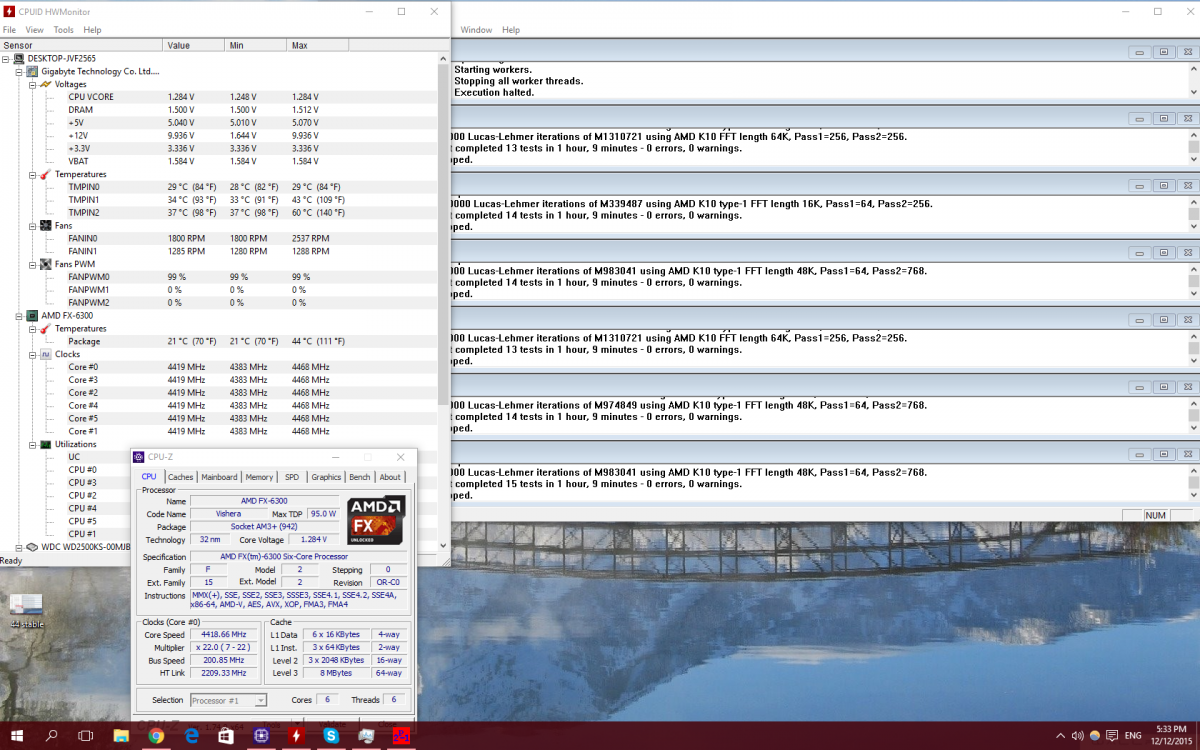Click the Fans PWM icon in the tree
Viewport: 1200px width, 750px height.
[45, 264]
